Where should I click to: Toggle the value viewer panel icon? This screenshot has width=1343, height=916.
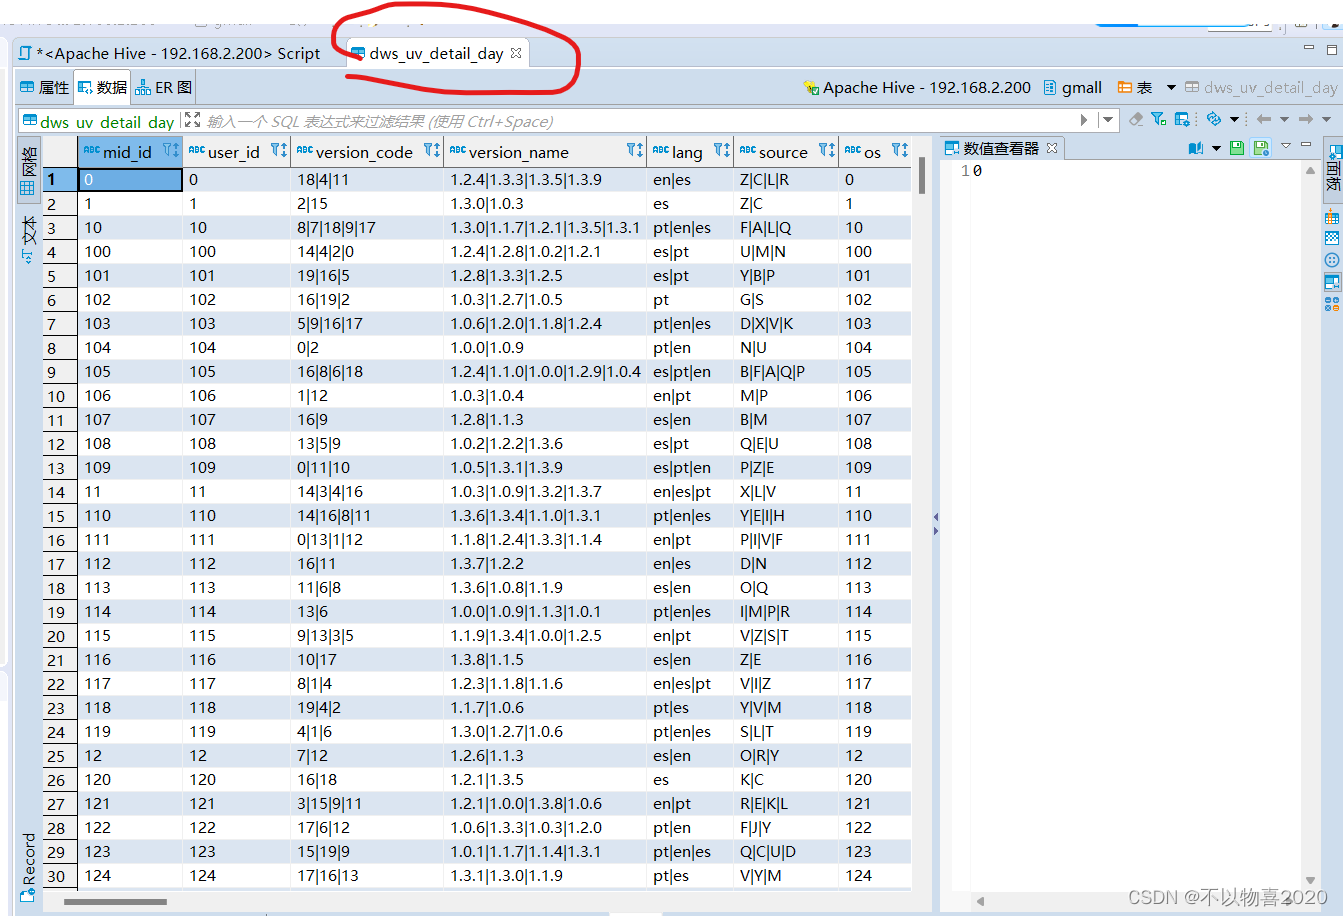point(1332,282)
